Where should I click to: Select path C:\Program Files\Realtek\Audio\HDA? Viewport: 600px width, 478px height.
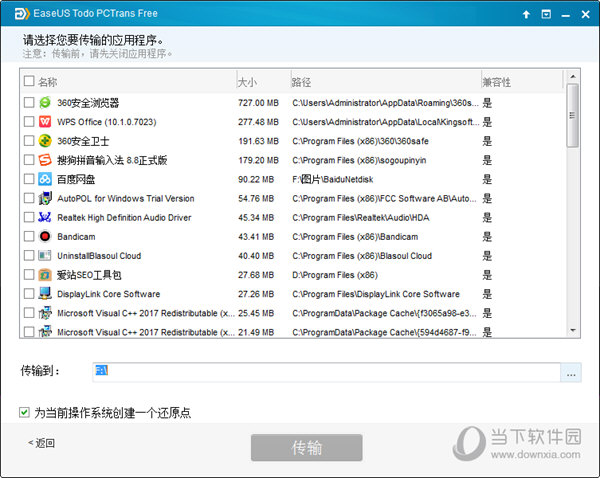[x=361, y=218]
